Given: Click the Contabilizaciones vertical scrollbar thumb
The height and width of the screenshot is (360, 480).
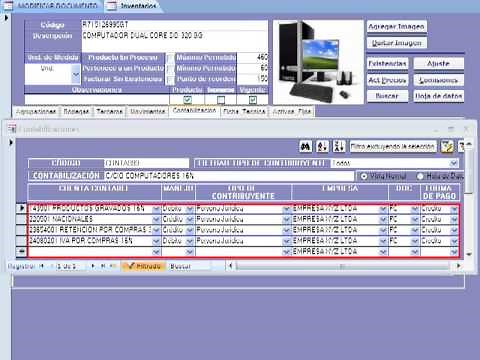Looking at the screenshot, I should pyautogui.click(x=469, y=172).
